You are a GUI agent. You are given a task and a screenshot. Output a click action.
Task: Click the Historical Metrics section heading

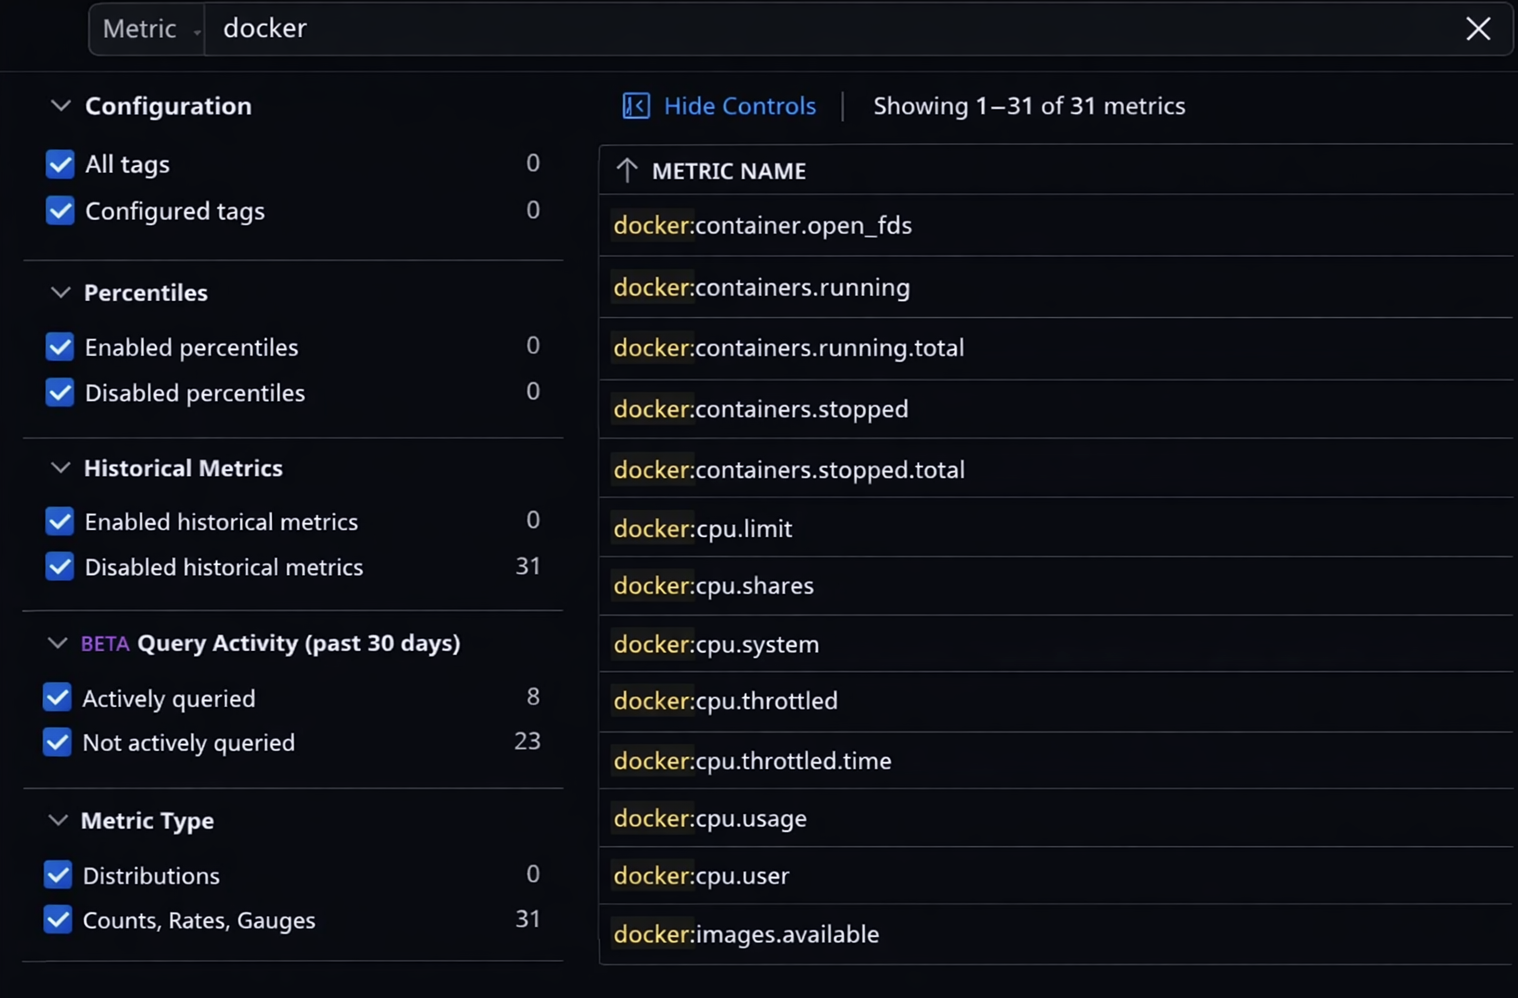coord(183,468)
